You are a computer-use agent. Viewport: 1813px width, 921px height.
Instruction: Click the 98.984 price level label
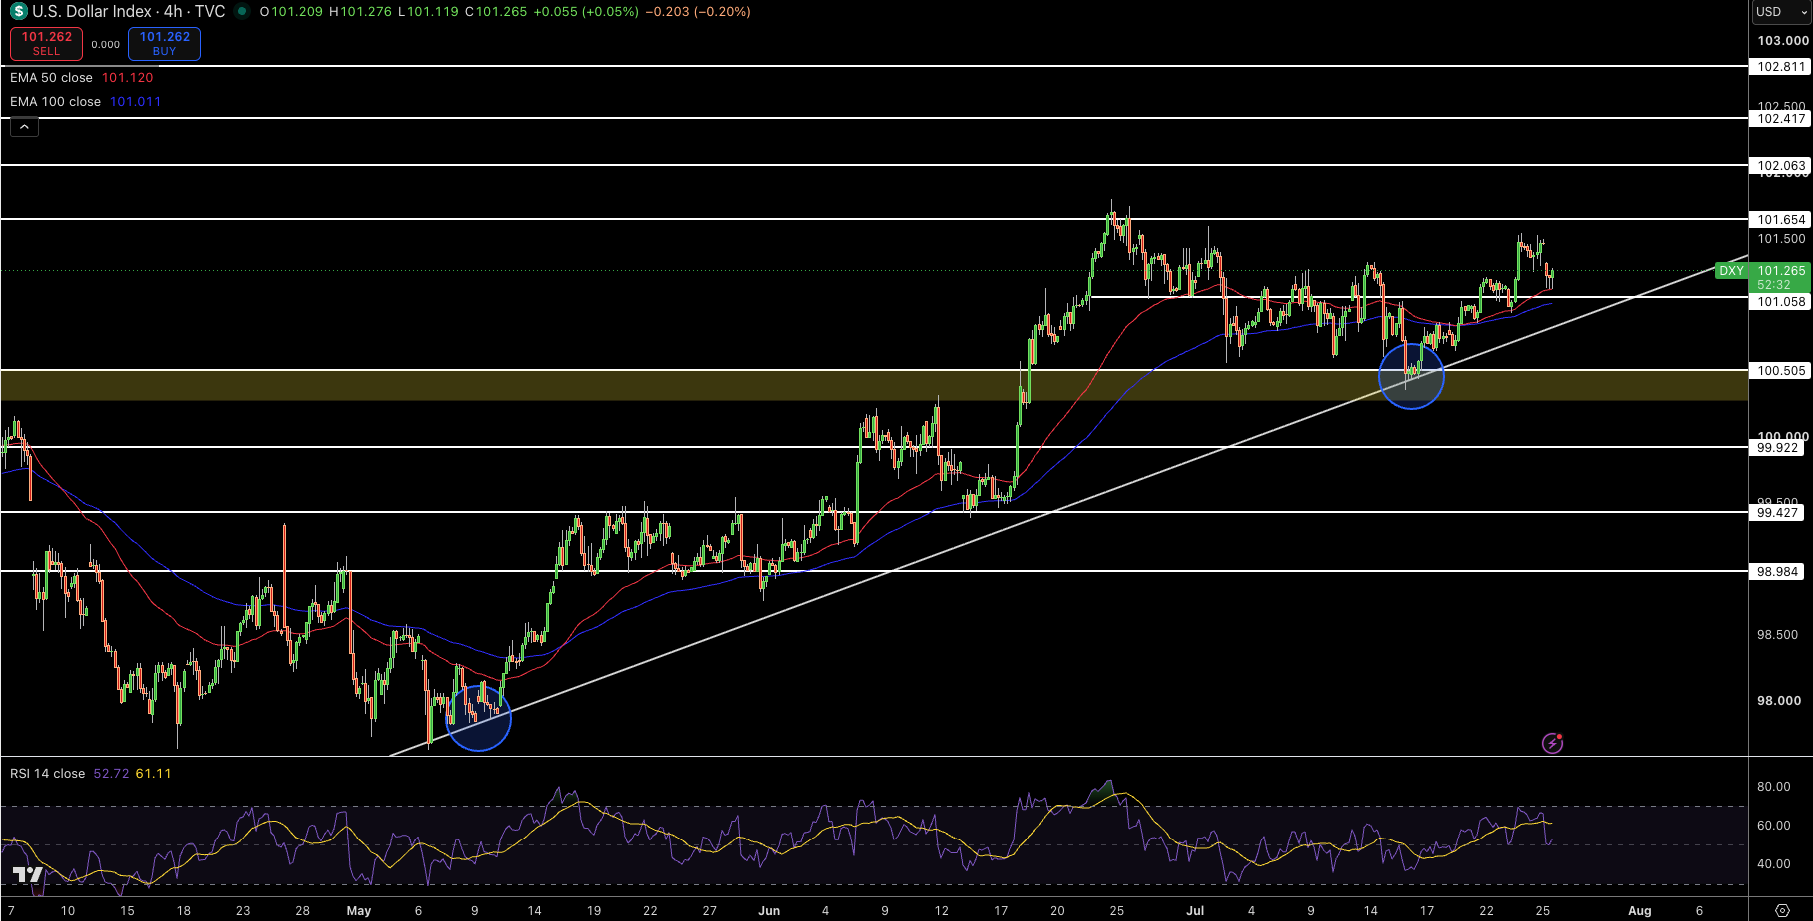click(x=1777, y=572)
